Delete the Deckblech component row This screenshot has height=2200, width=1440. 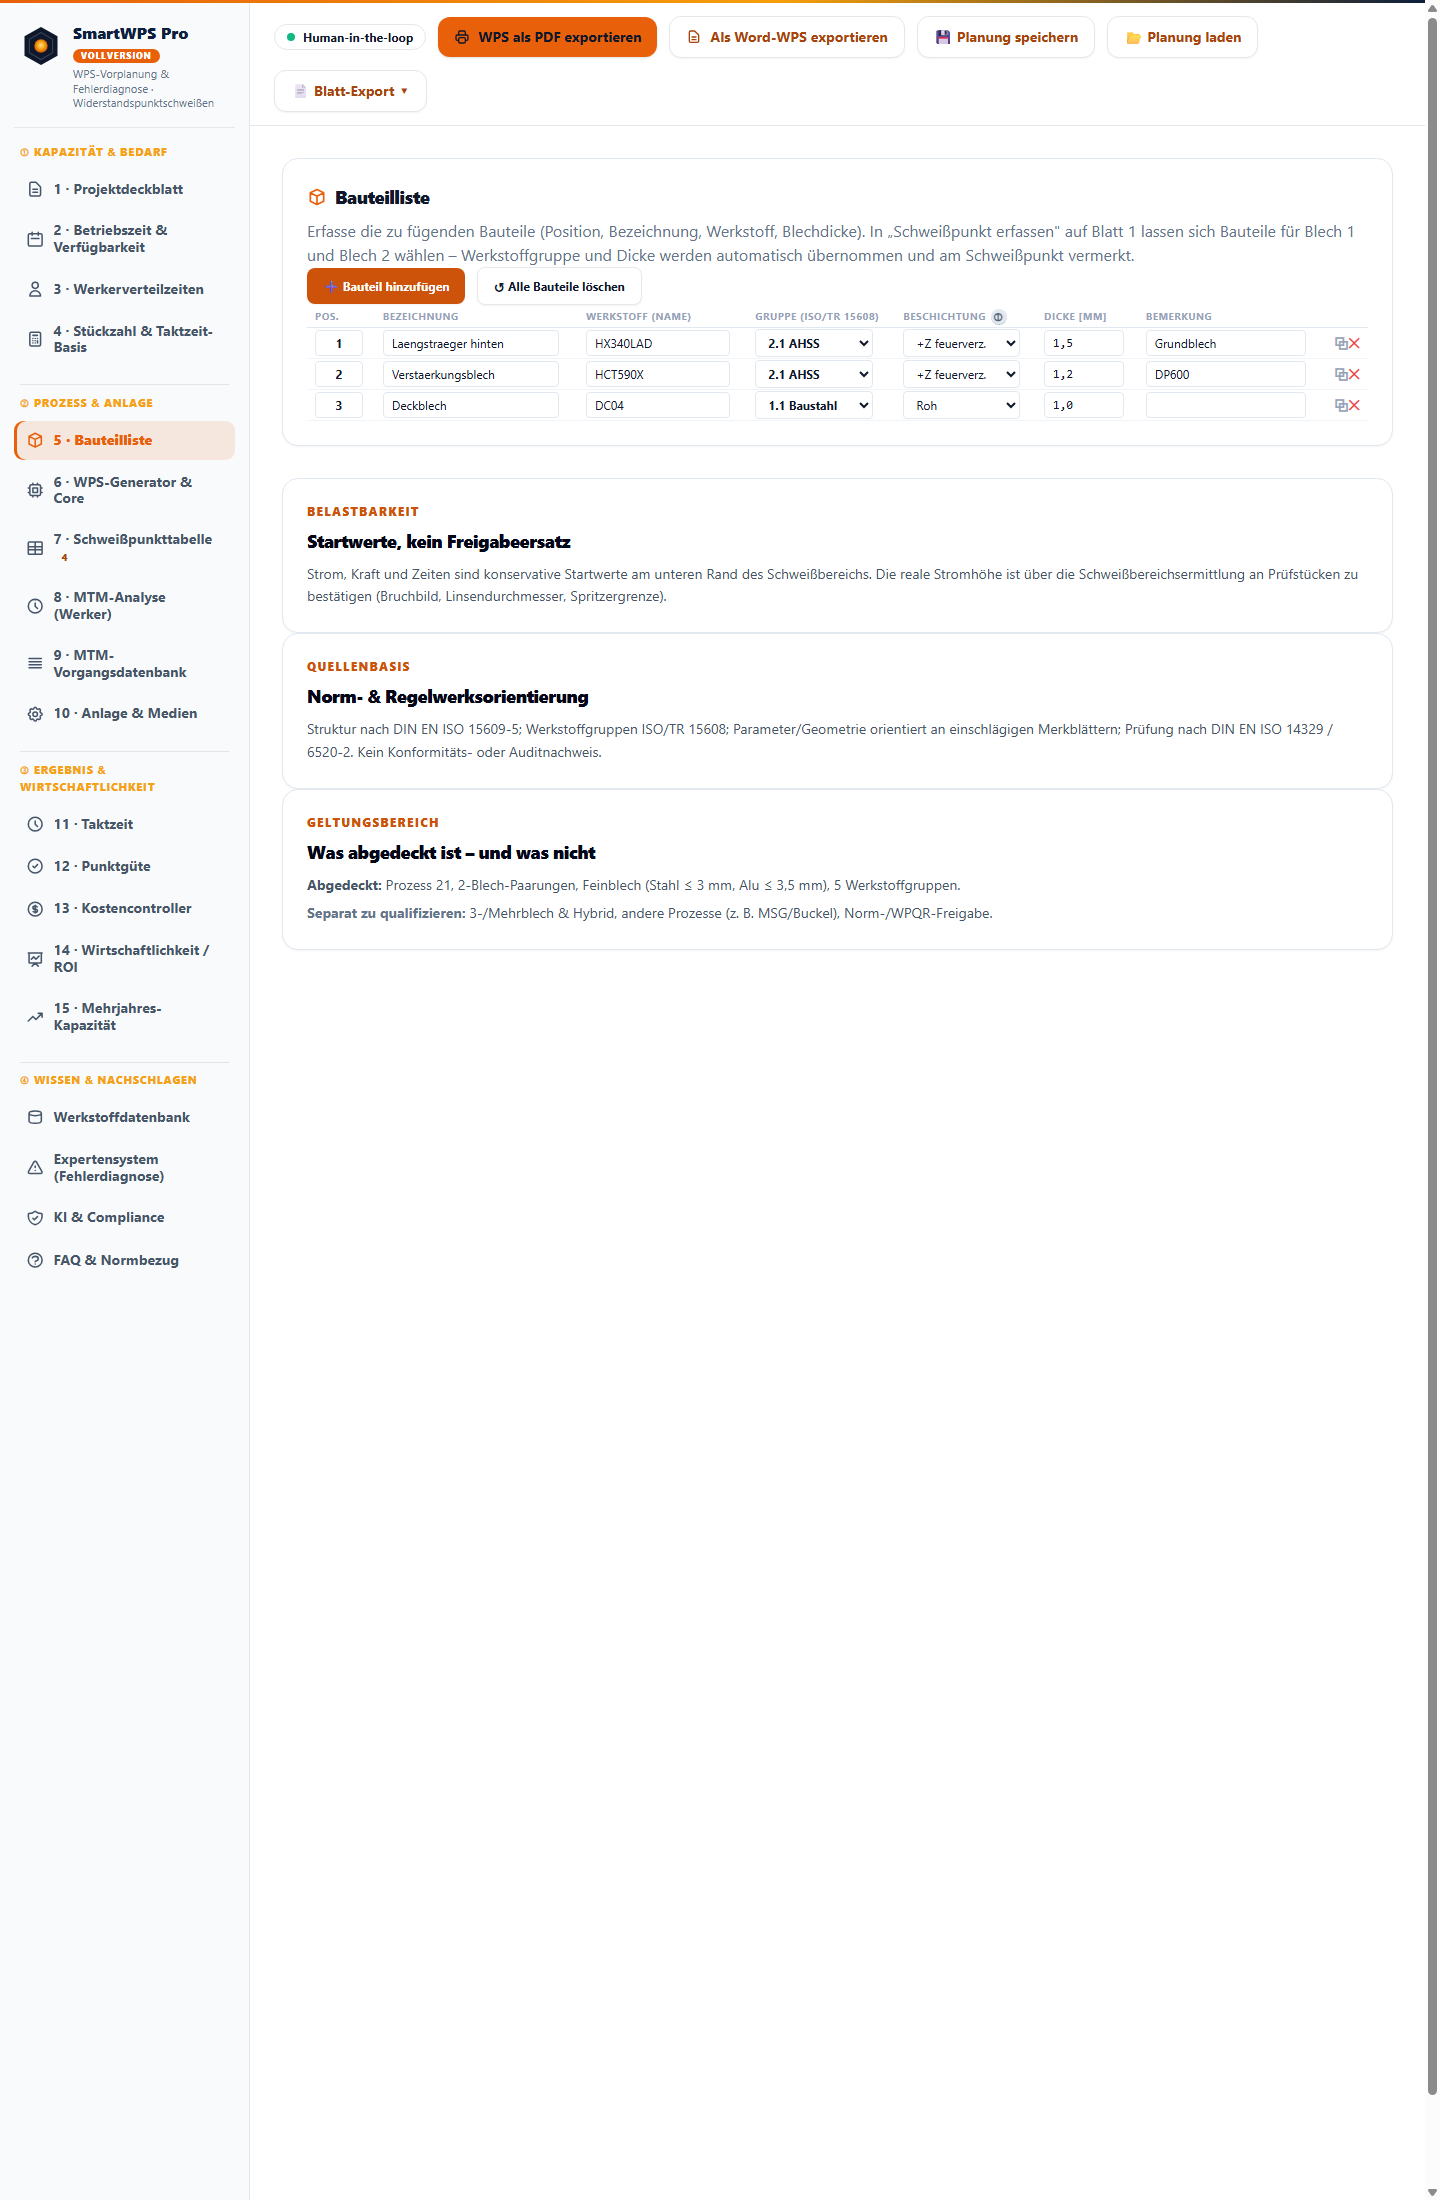tap(1354, 406)
